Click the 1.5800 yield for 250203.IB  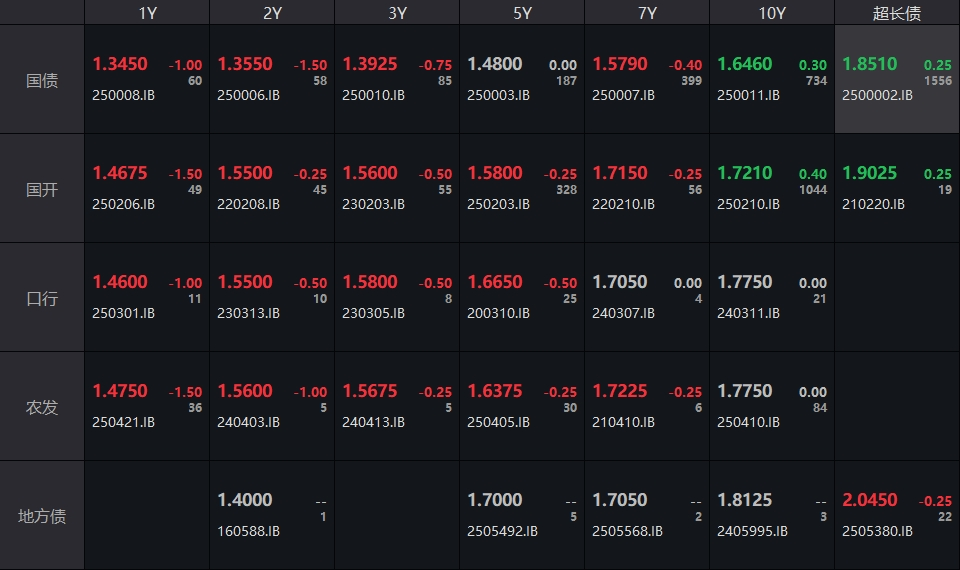pyautogui.click(x=495, y=173)
